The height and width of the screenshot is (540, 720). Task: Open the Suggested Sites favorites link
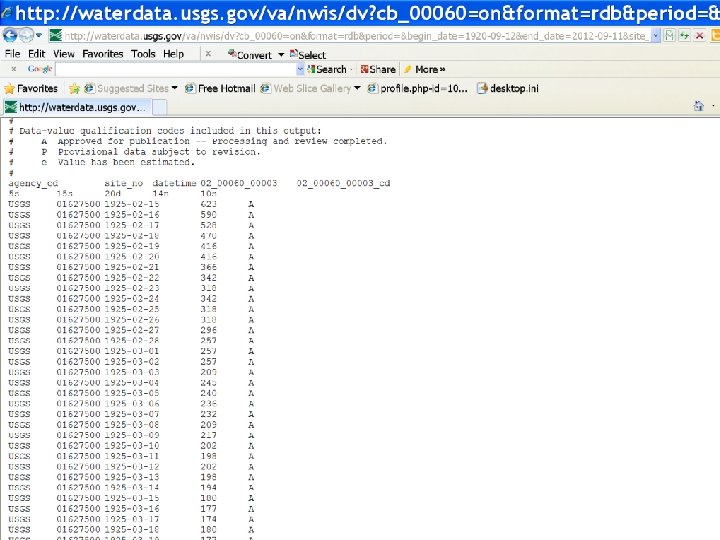pyautogui.click(x=126, y=88)
